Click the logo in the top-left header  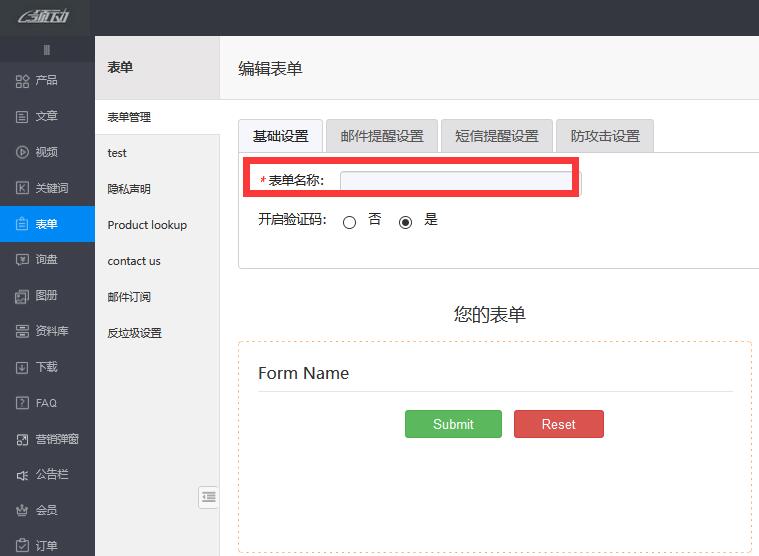point(44,17)
